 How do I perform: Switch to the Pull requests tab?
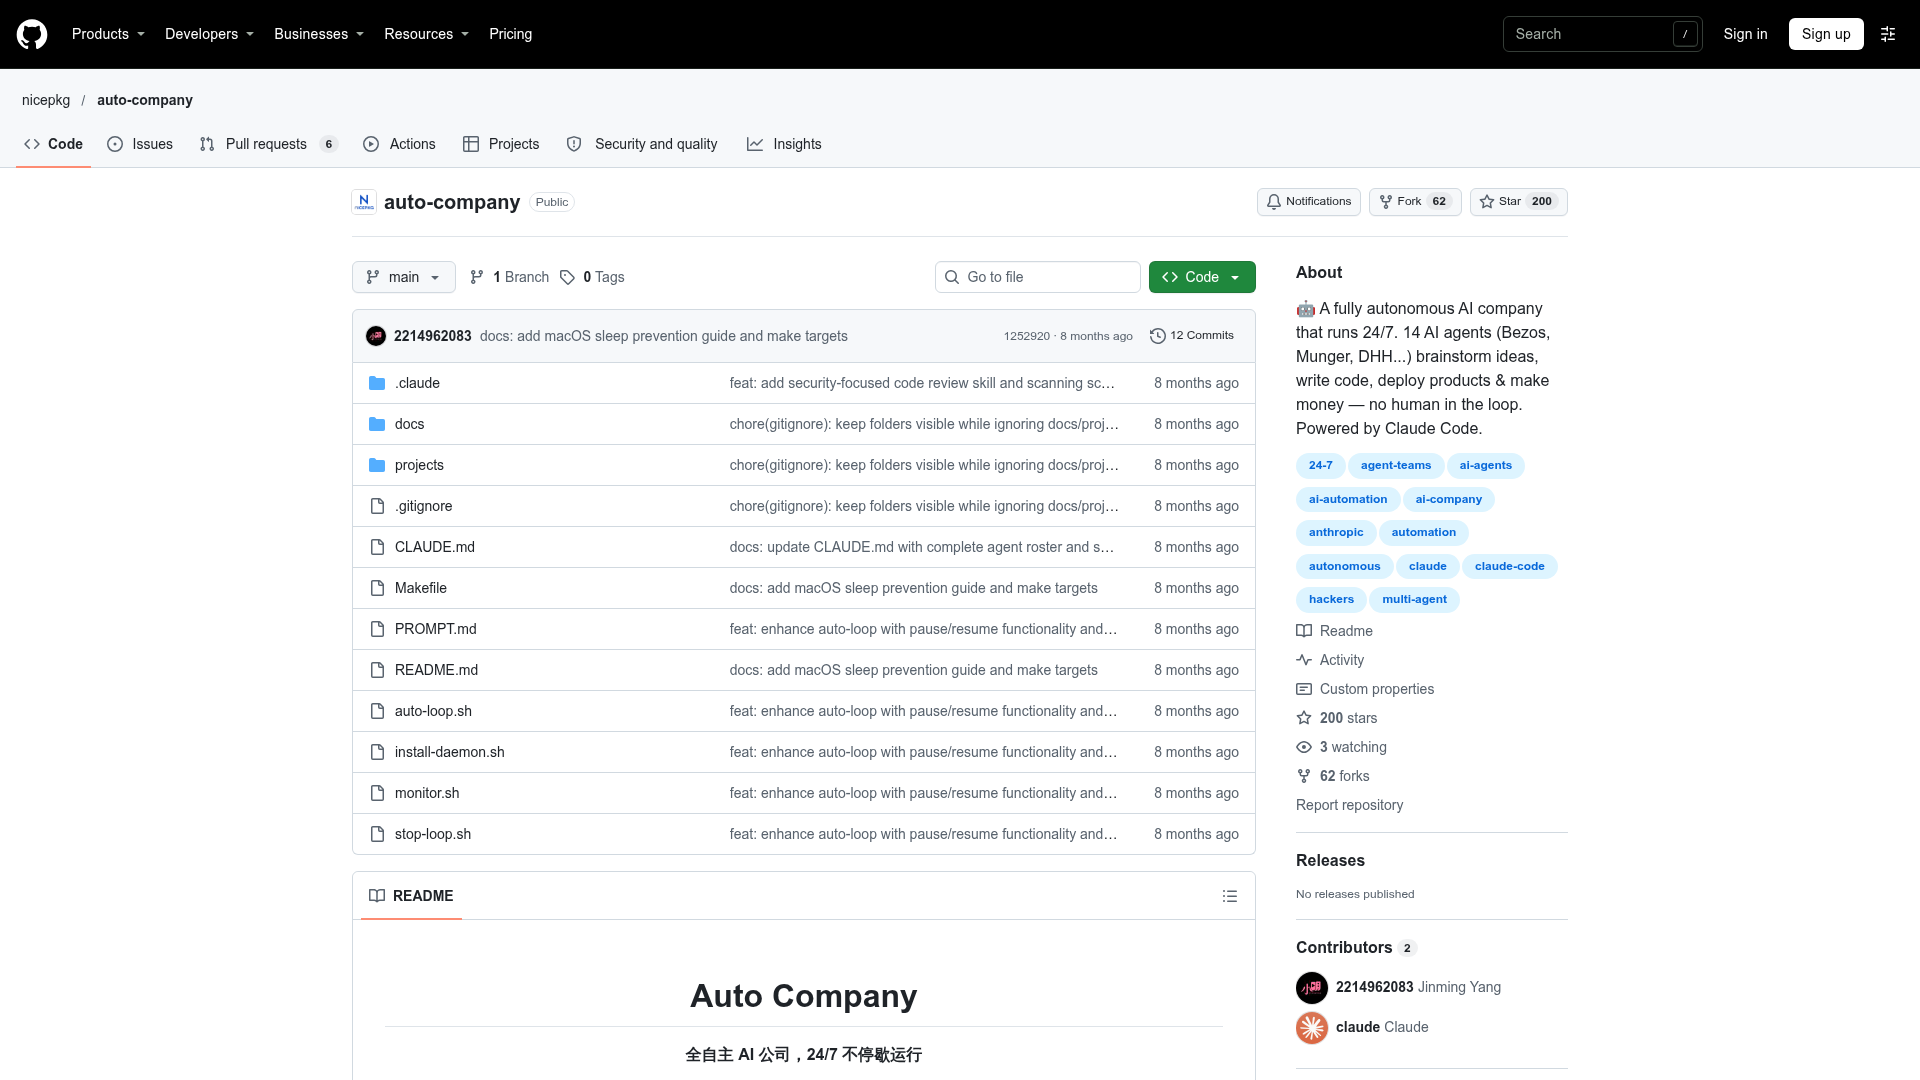[268, 144]
